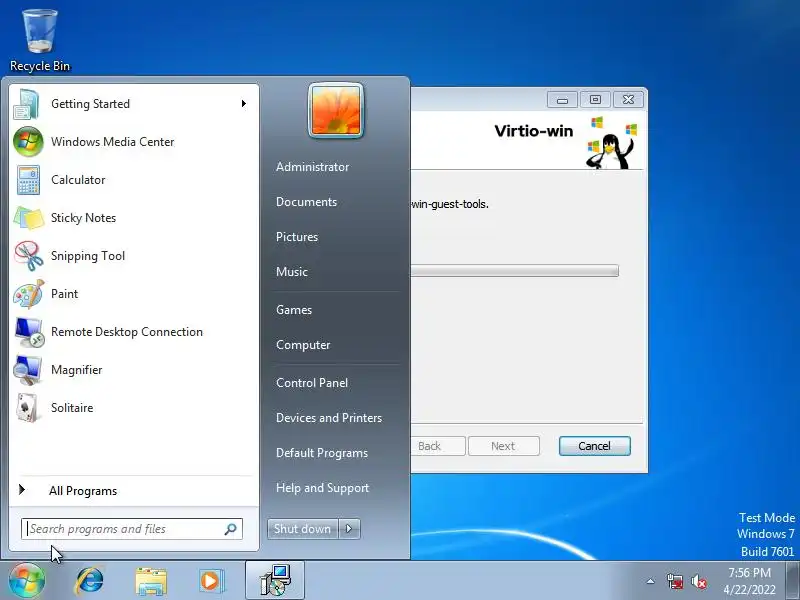Open Remote Desktop Connection icon
Image resolution: width=800 pixels, height=600 pixels.
click(29, 332)
